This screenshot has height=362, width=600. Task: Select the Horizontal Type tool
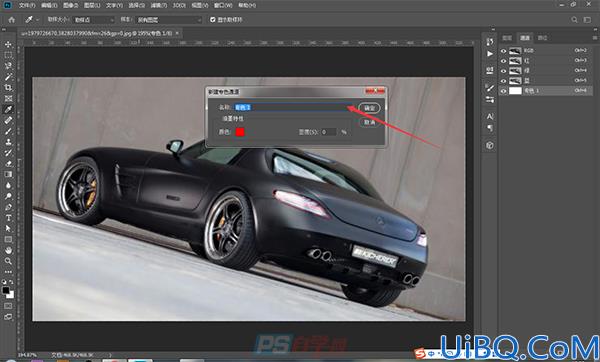click(8, 218)
